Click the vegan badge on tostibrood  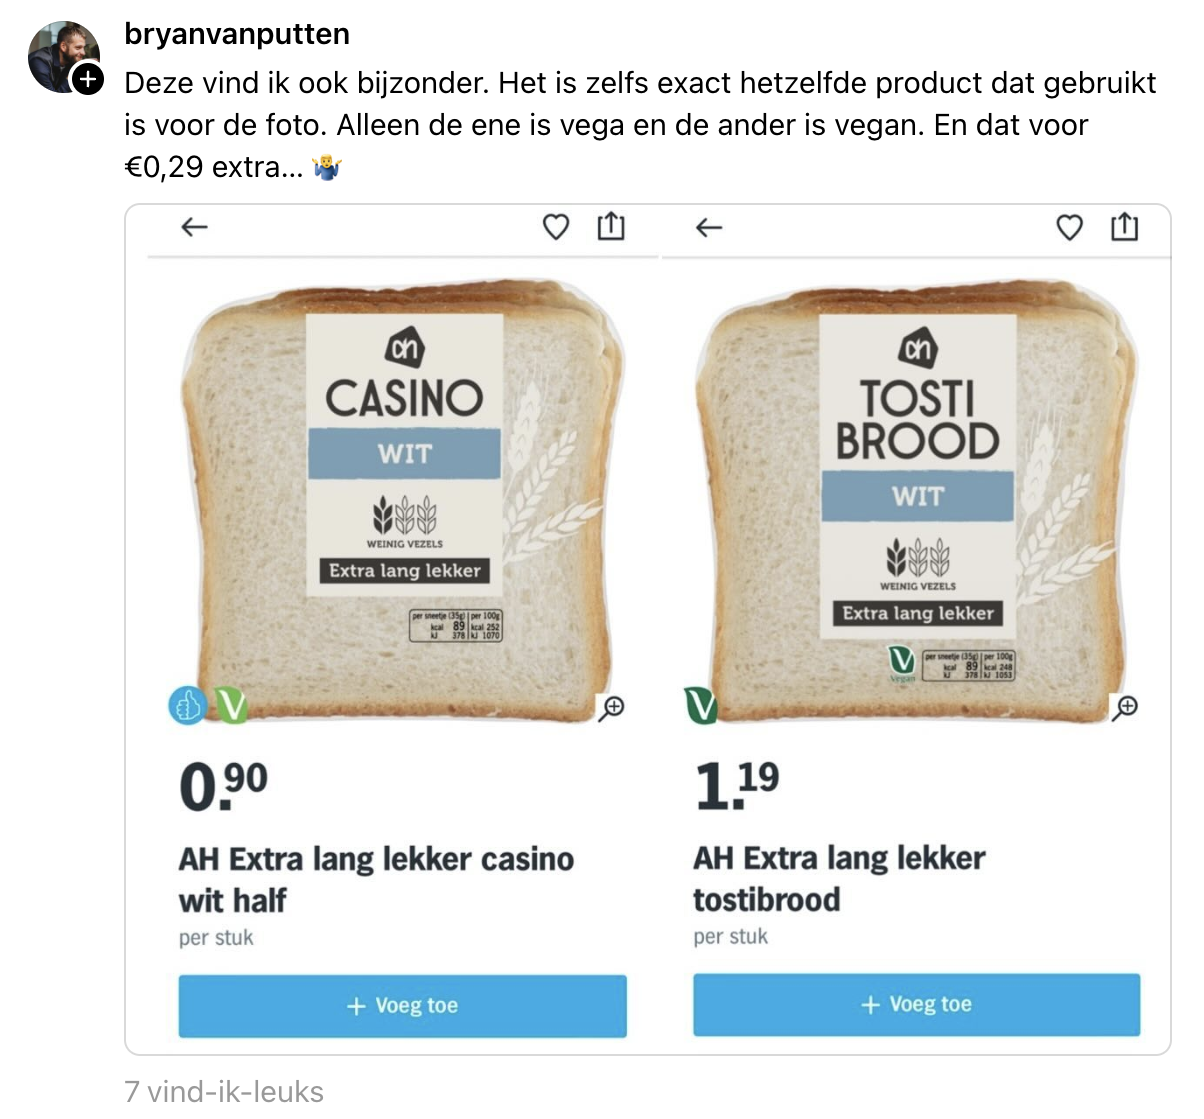click(701, 706)
